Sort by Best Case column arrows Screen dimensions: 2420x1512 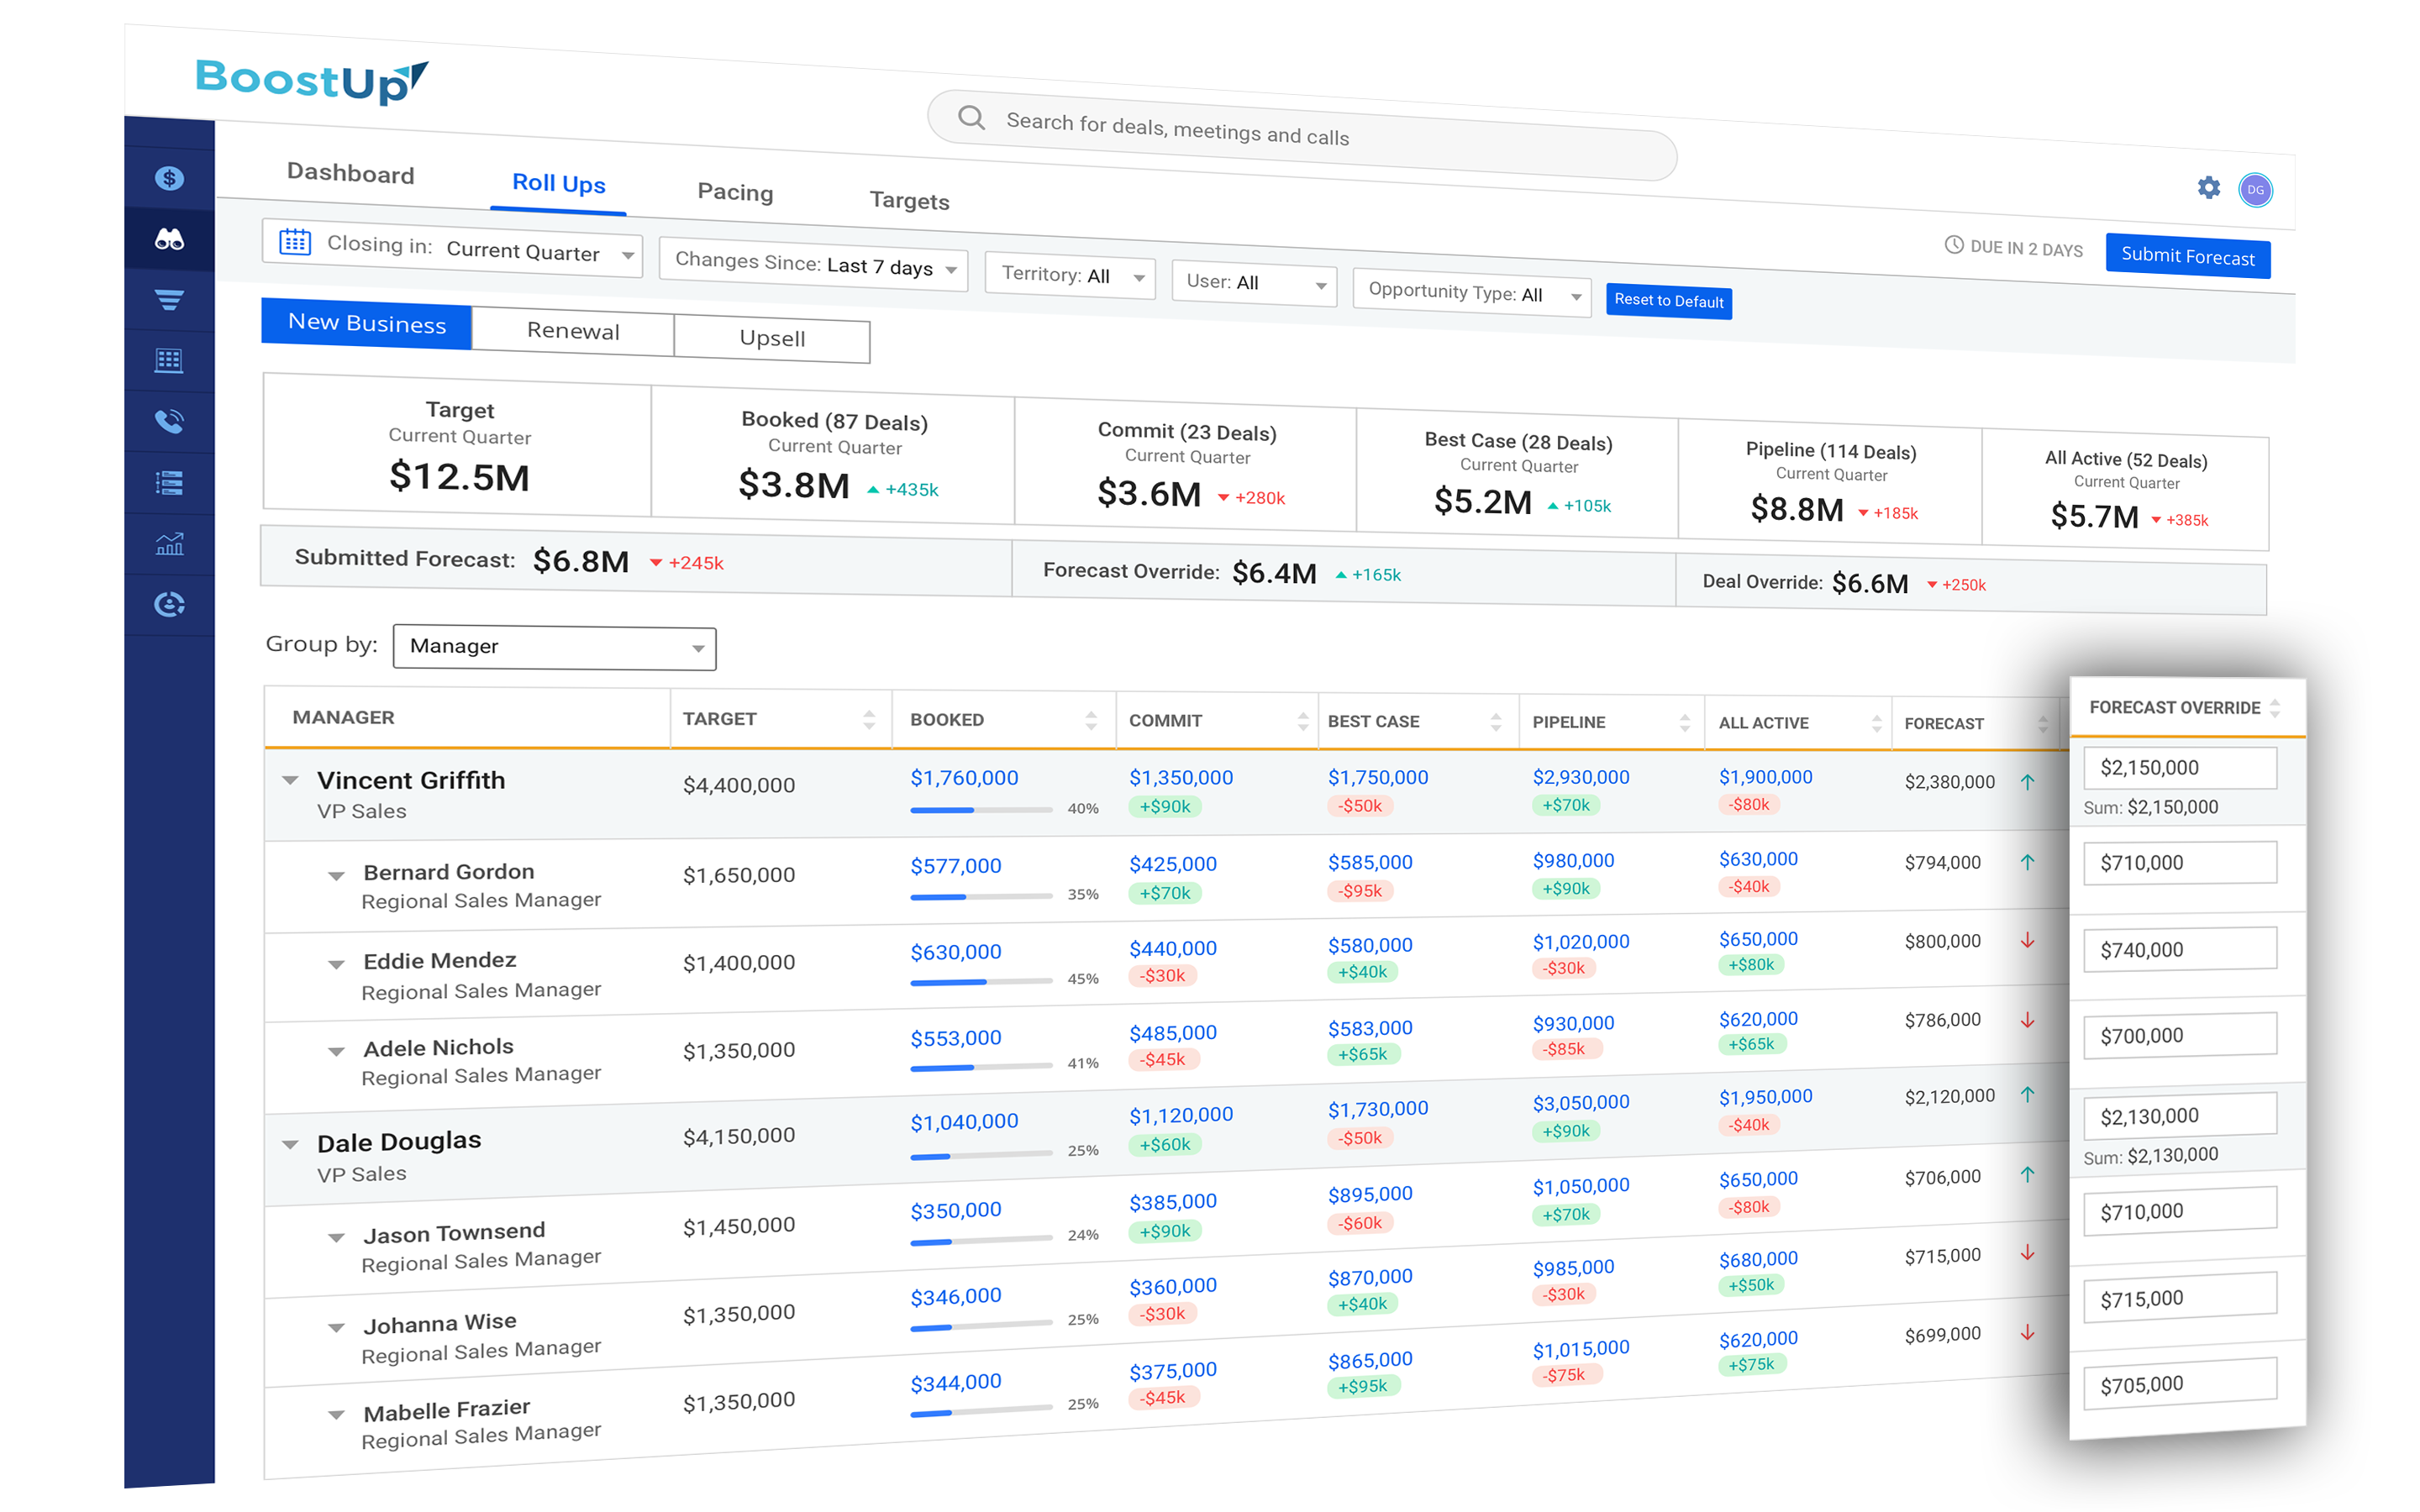click(1496, 722)
